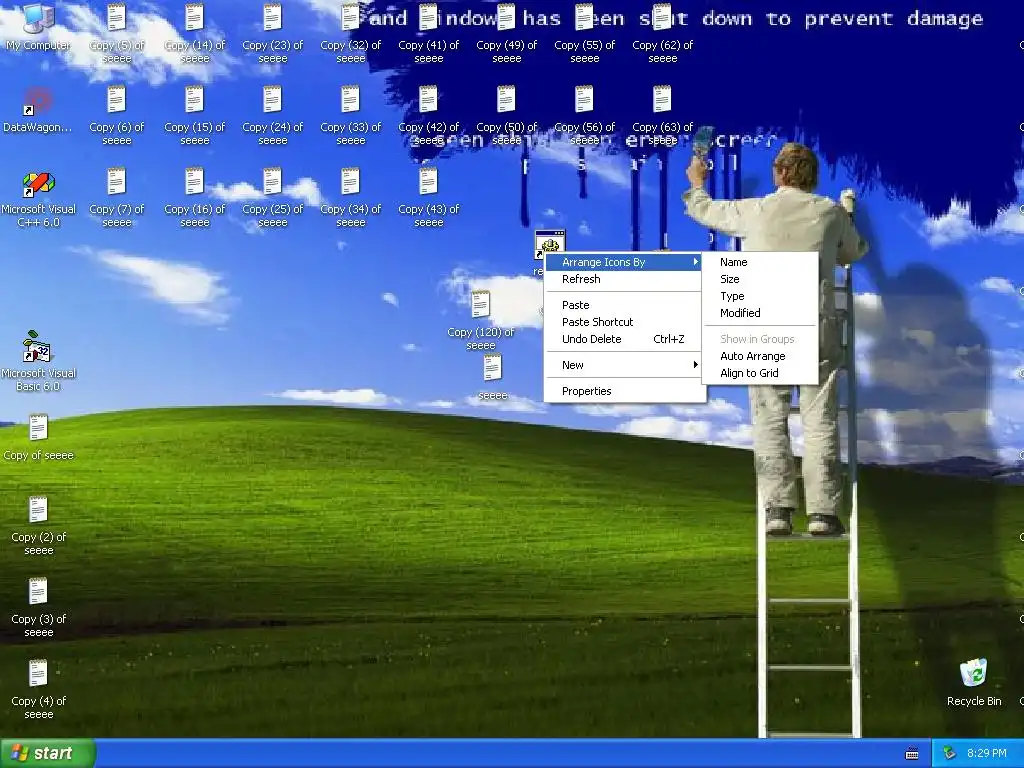This screenshot has width=1024, height=768.
Task: Click the taskbar keyboard icon
Action: click(912, 754)
